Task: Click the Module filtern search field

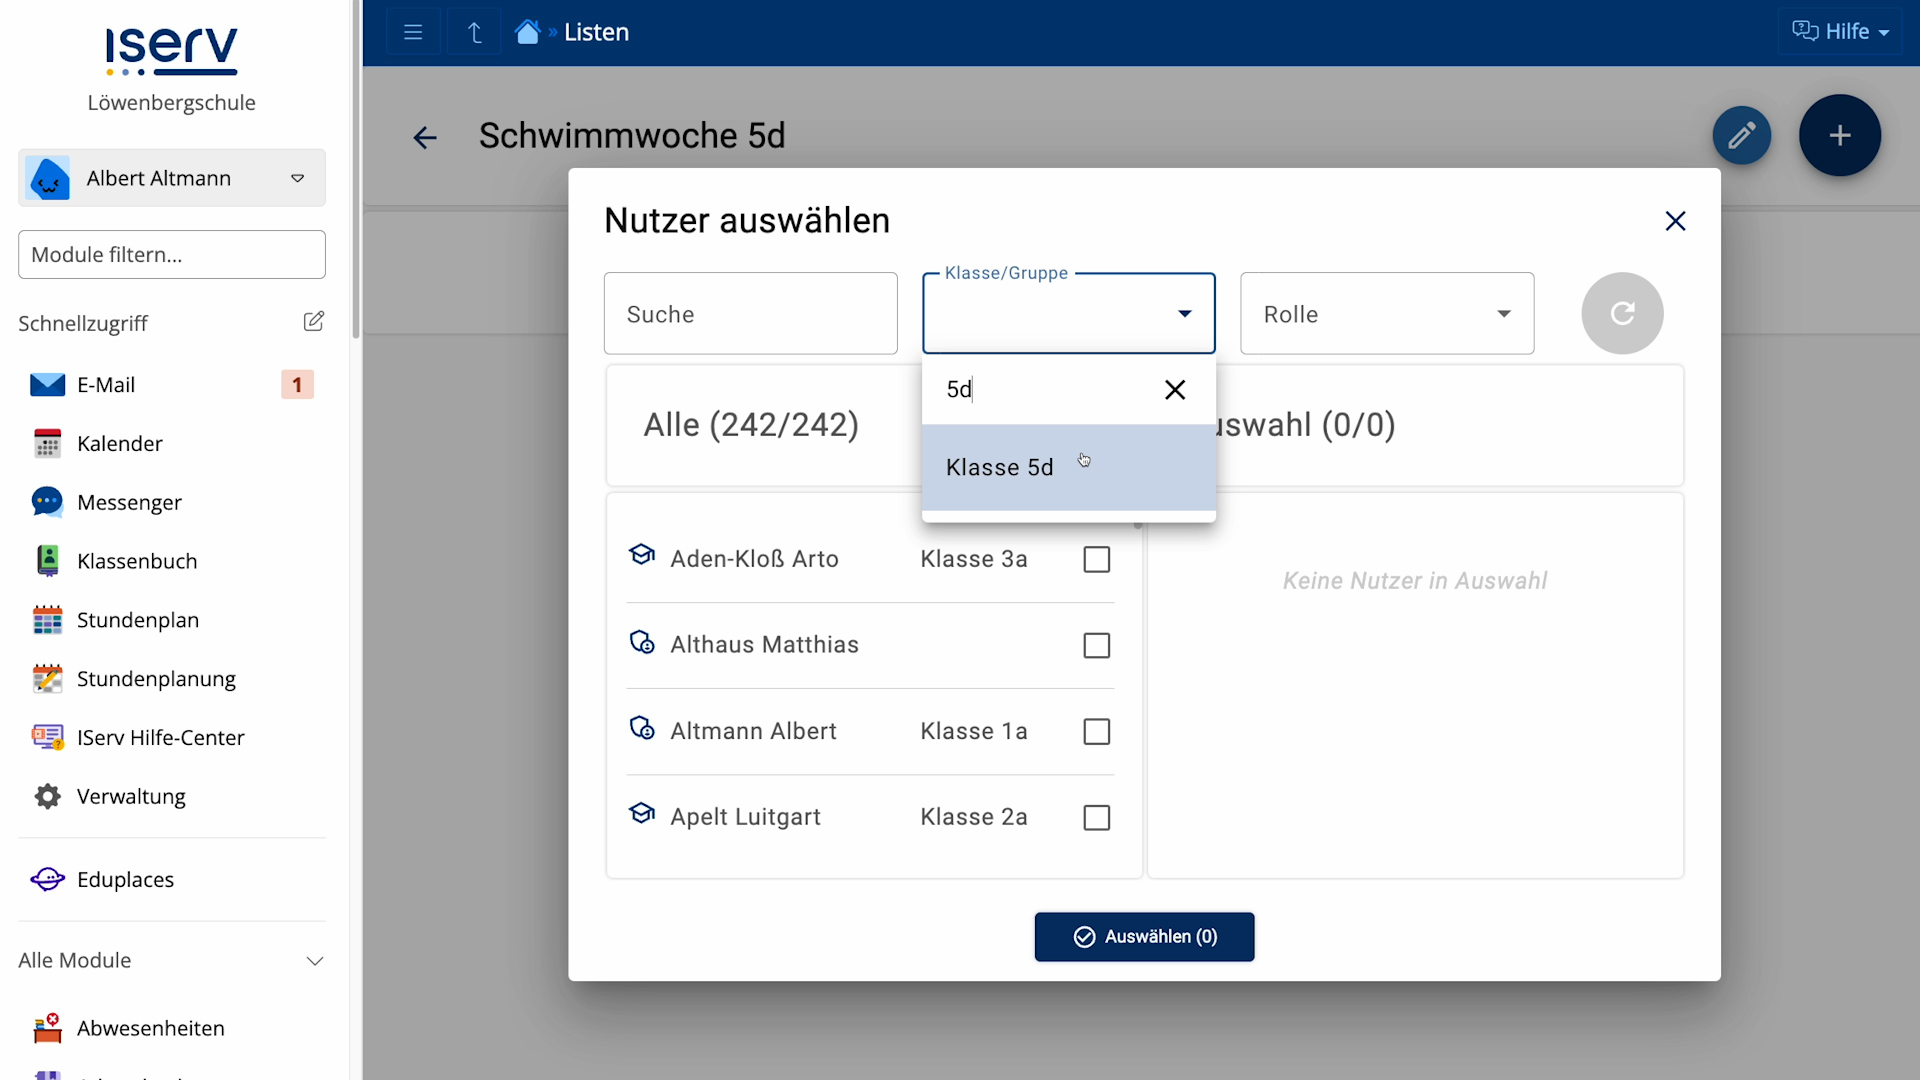Action: point(171,254)
